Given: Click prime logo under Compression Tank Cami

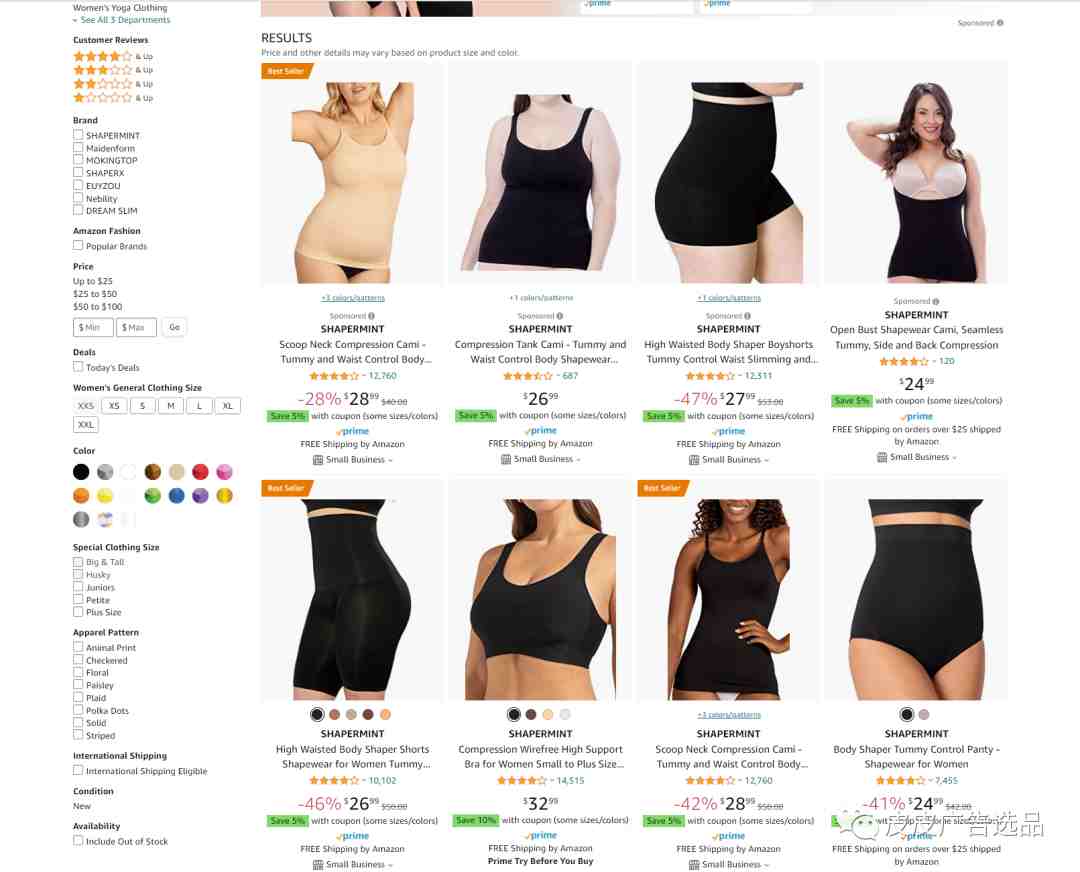Looking at the screenshot, I should click(x=541, y=430).
